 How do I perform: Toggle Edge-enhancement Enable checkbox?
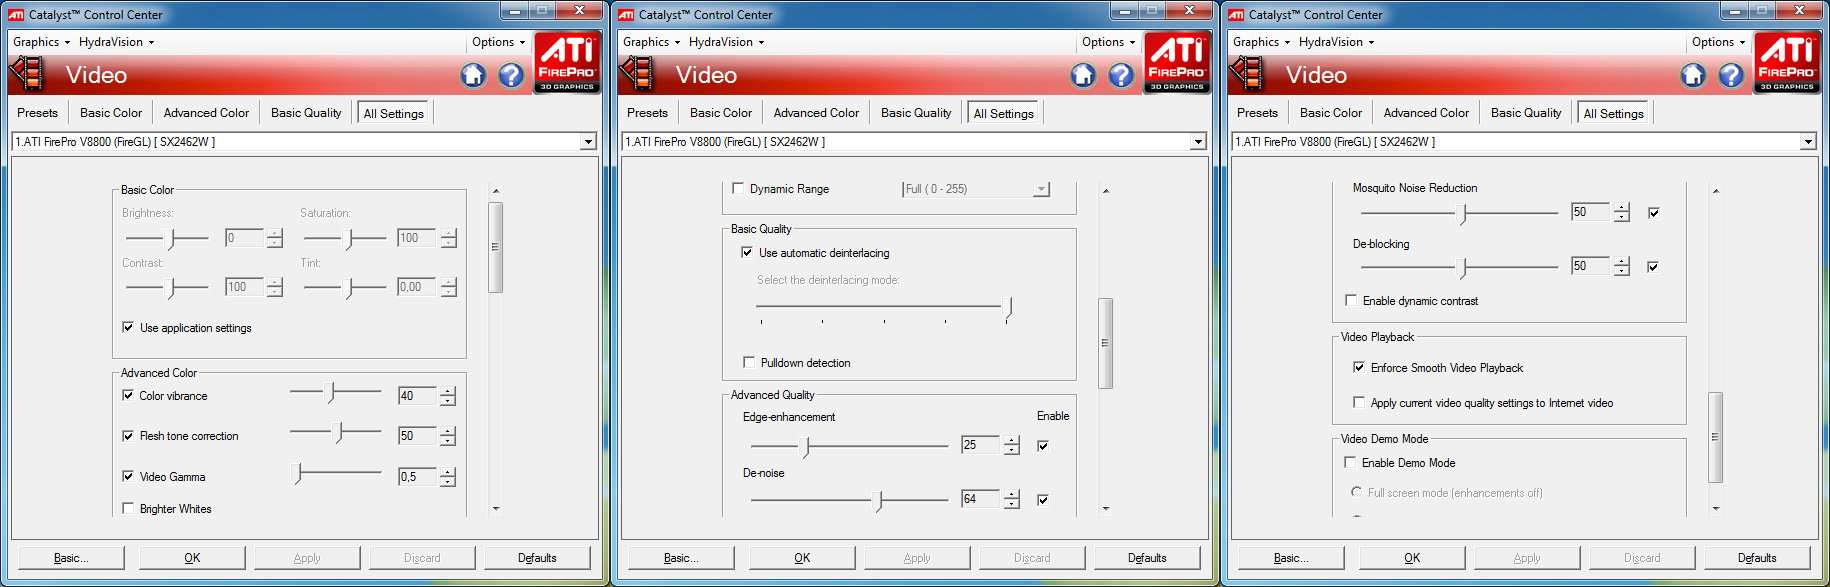[x=1043, y=445]
